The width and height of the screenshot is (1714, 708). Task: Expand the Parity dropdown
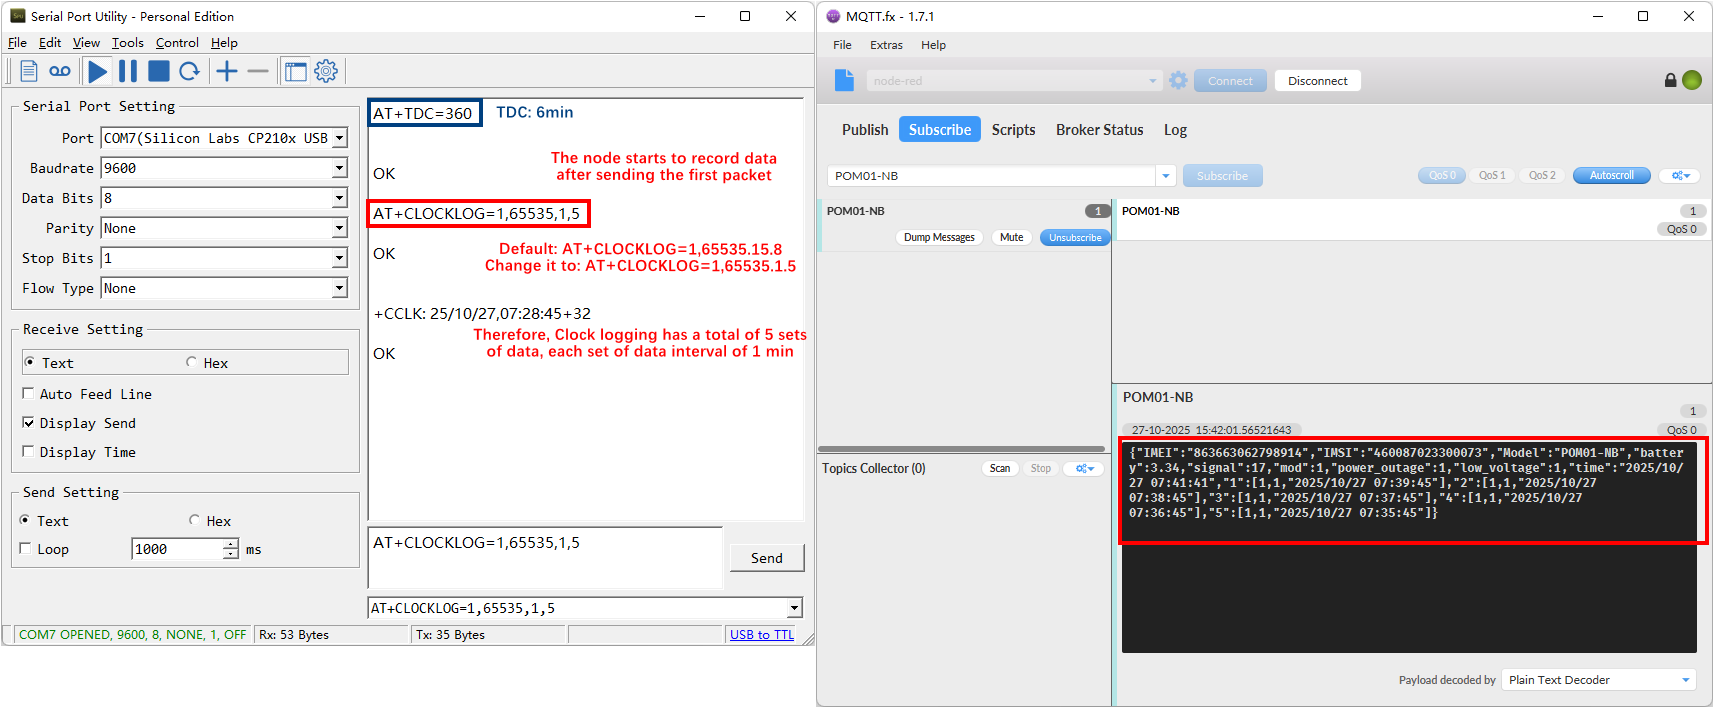click(340, 228)
